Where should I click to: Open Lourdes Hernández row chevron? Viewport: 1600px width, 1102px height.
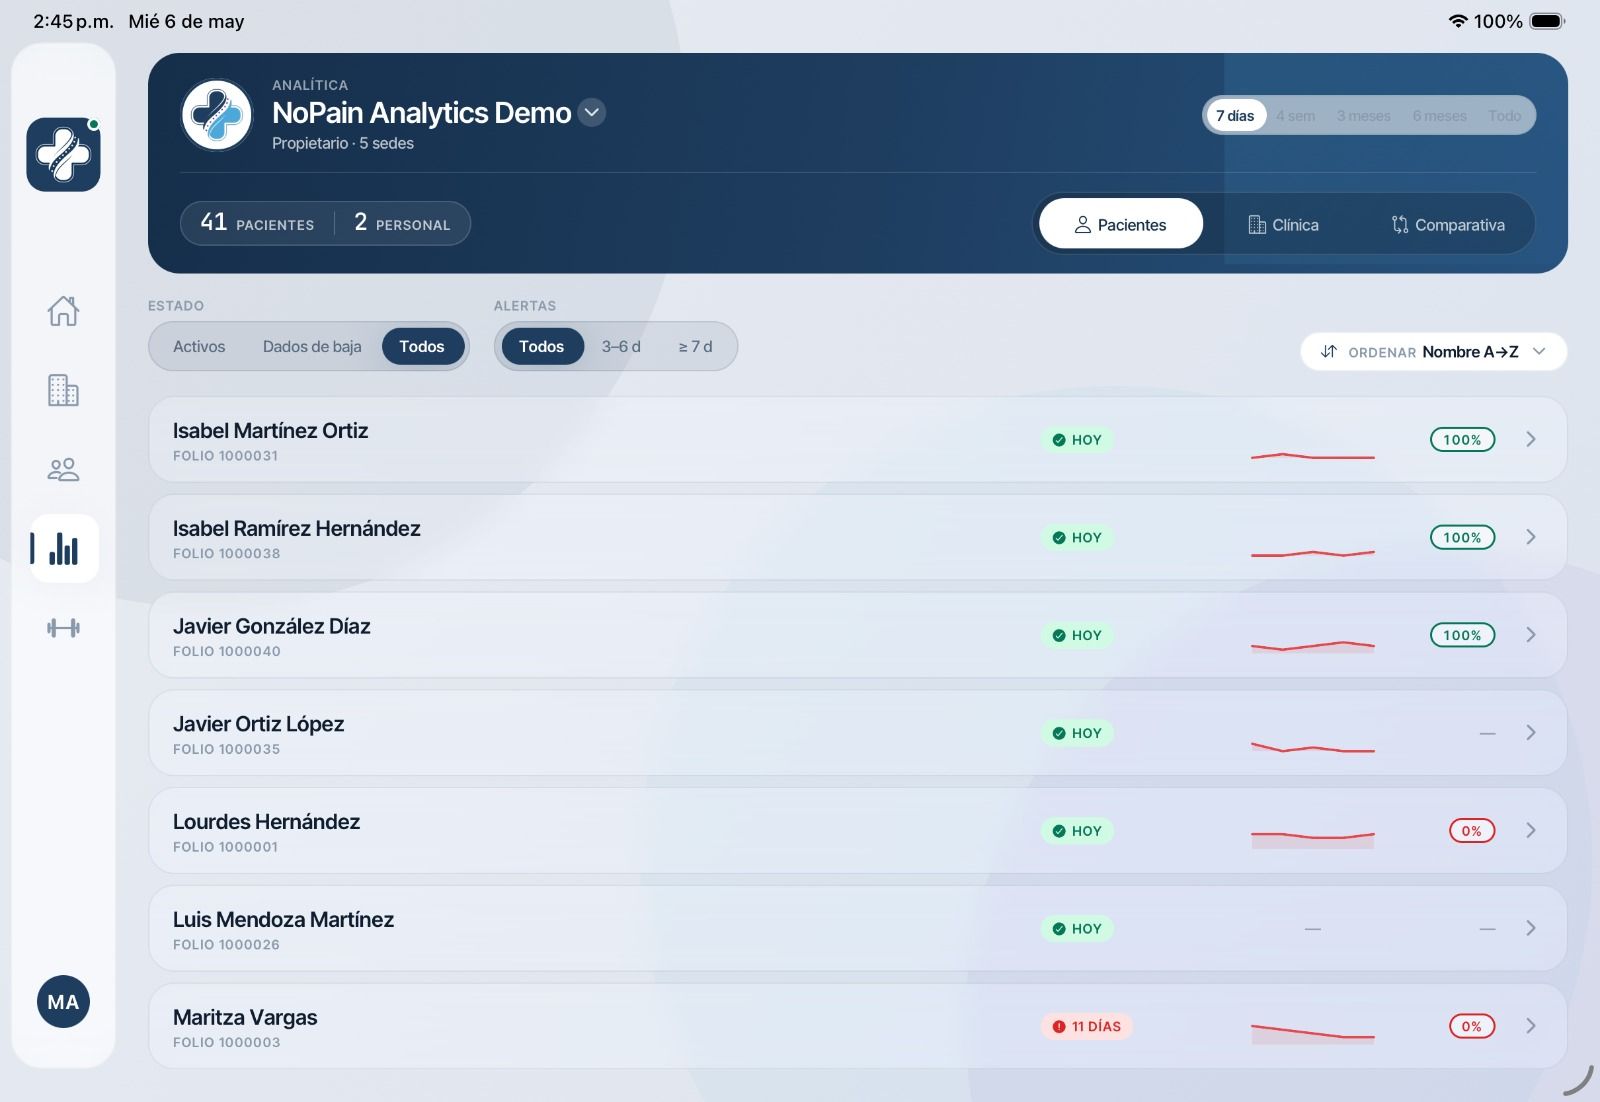click(1531, 831)
